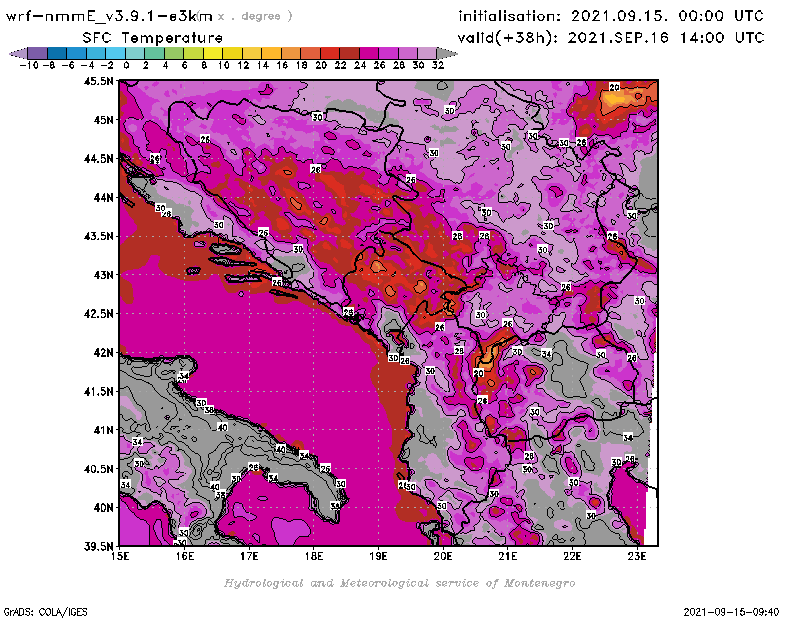
Task: Click the legend value label 32
Action: [438, 65]
